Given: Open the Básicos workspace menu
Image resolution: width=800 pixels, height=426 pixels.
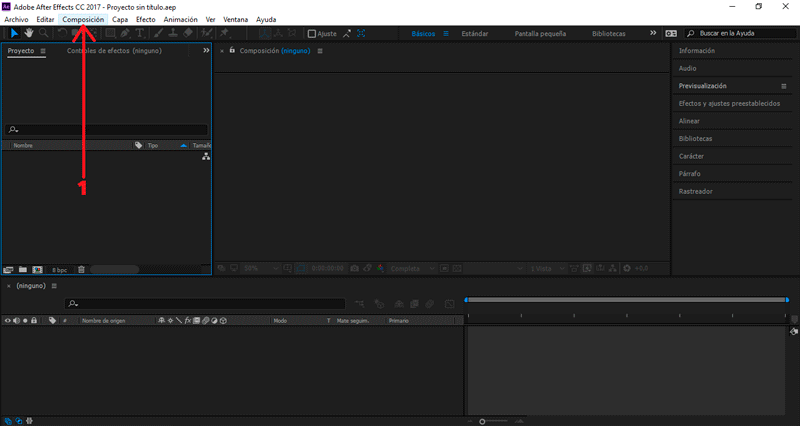Looking at the screenshot, I should [446, 34].
